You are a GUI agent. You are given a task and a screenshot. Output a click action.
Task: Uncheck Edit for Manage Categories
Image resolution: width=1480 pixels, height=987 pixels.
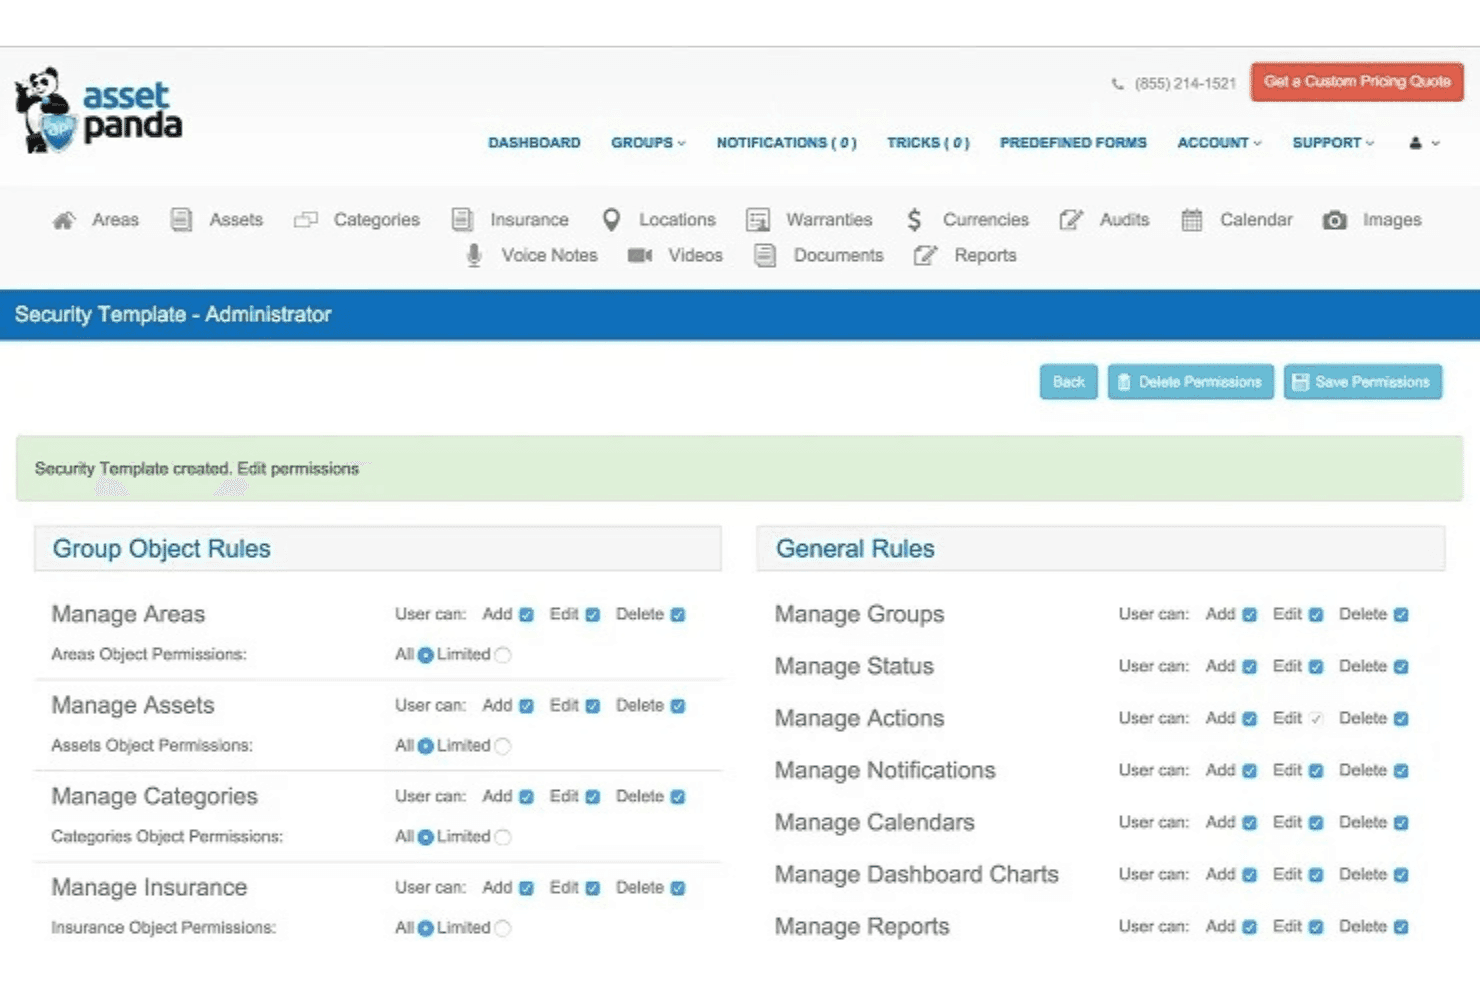point(592,797)
